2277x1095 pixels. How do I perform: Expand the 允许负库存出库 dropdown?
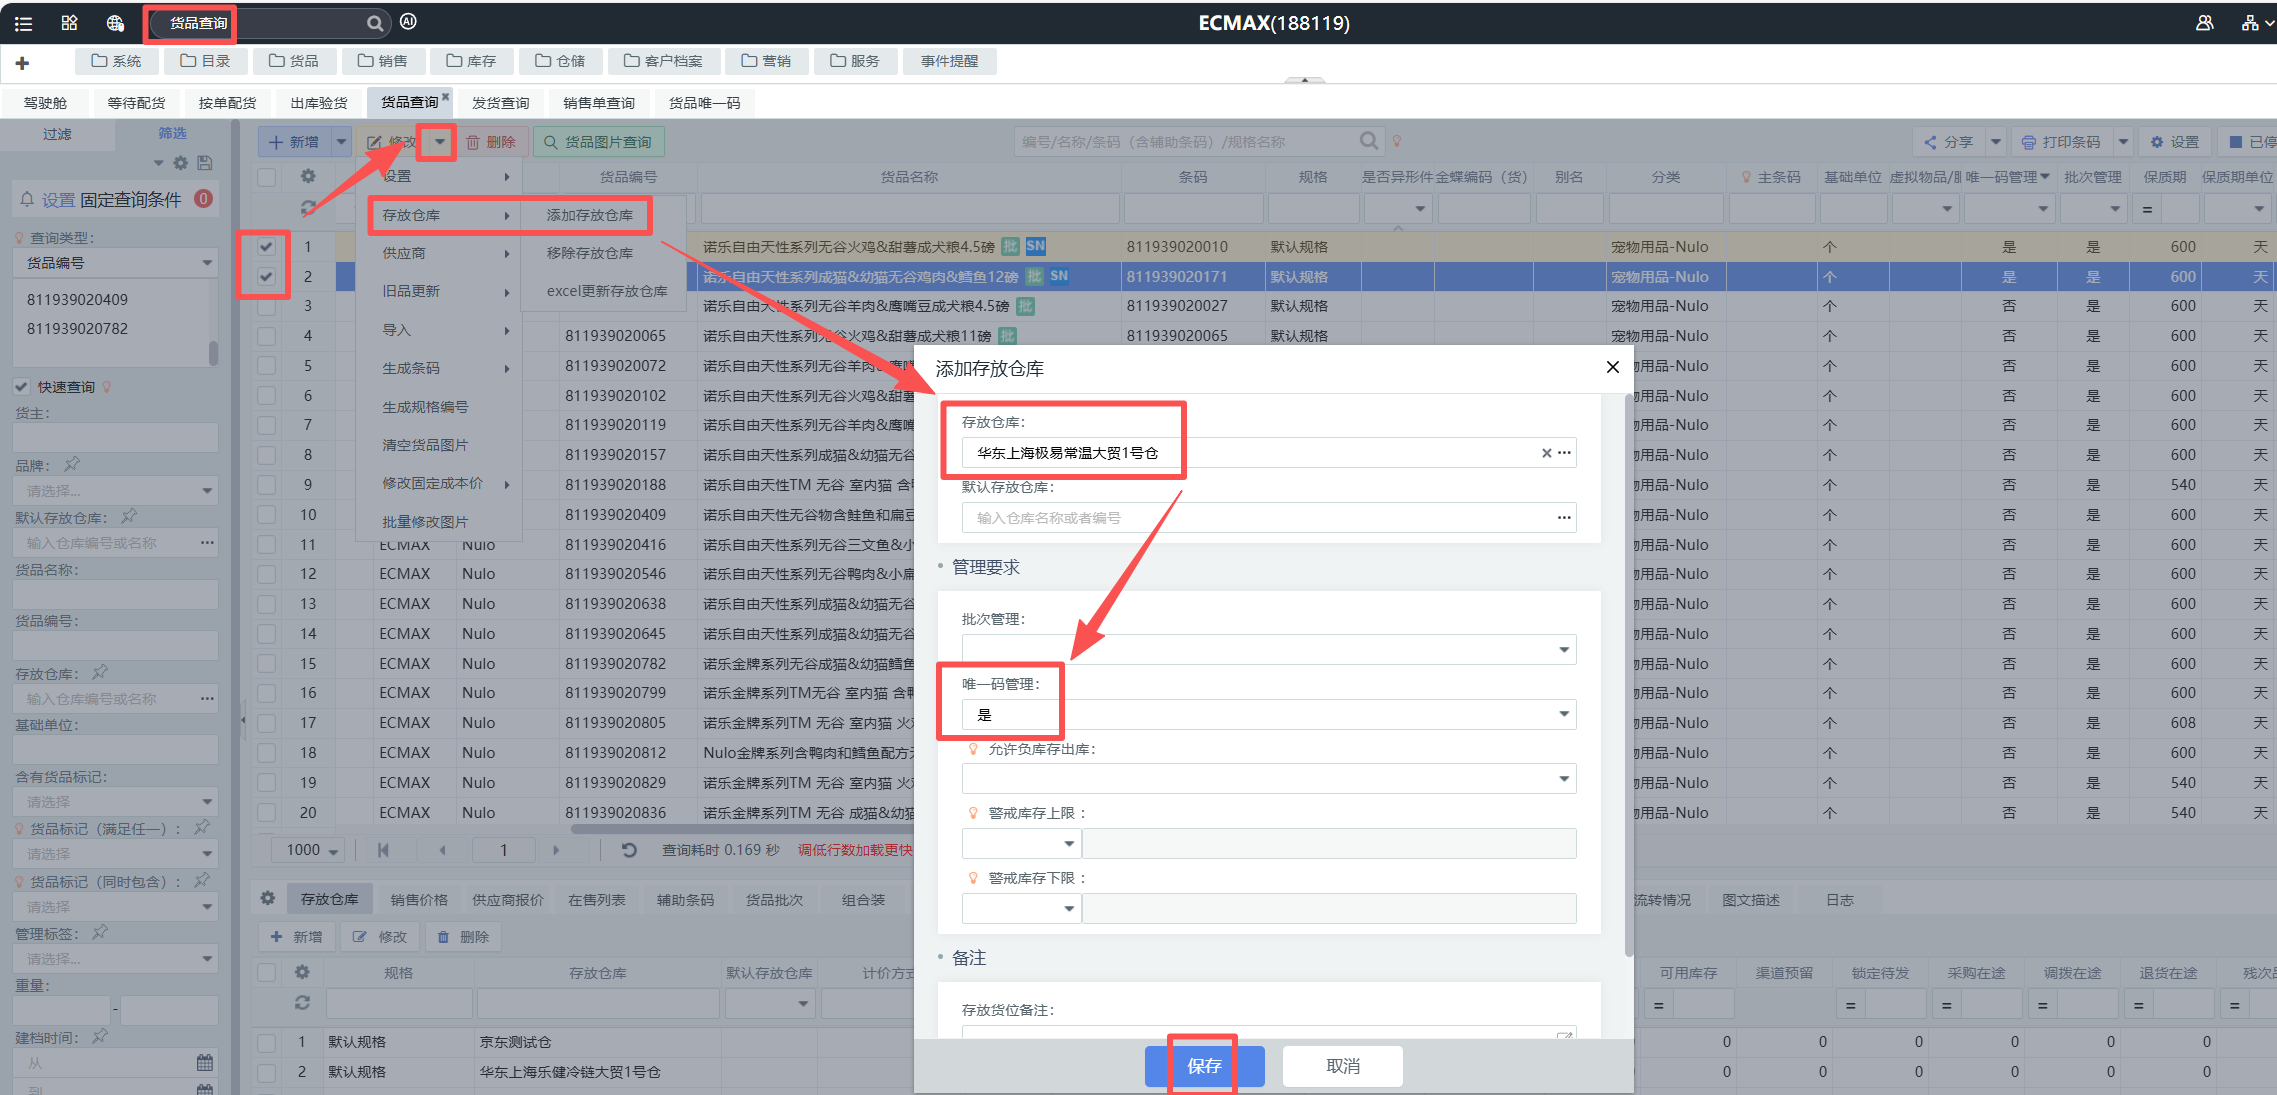pos(1563,779)
